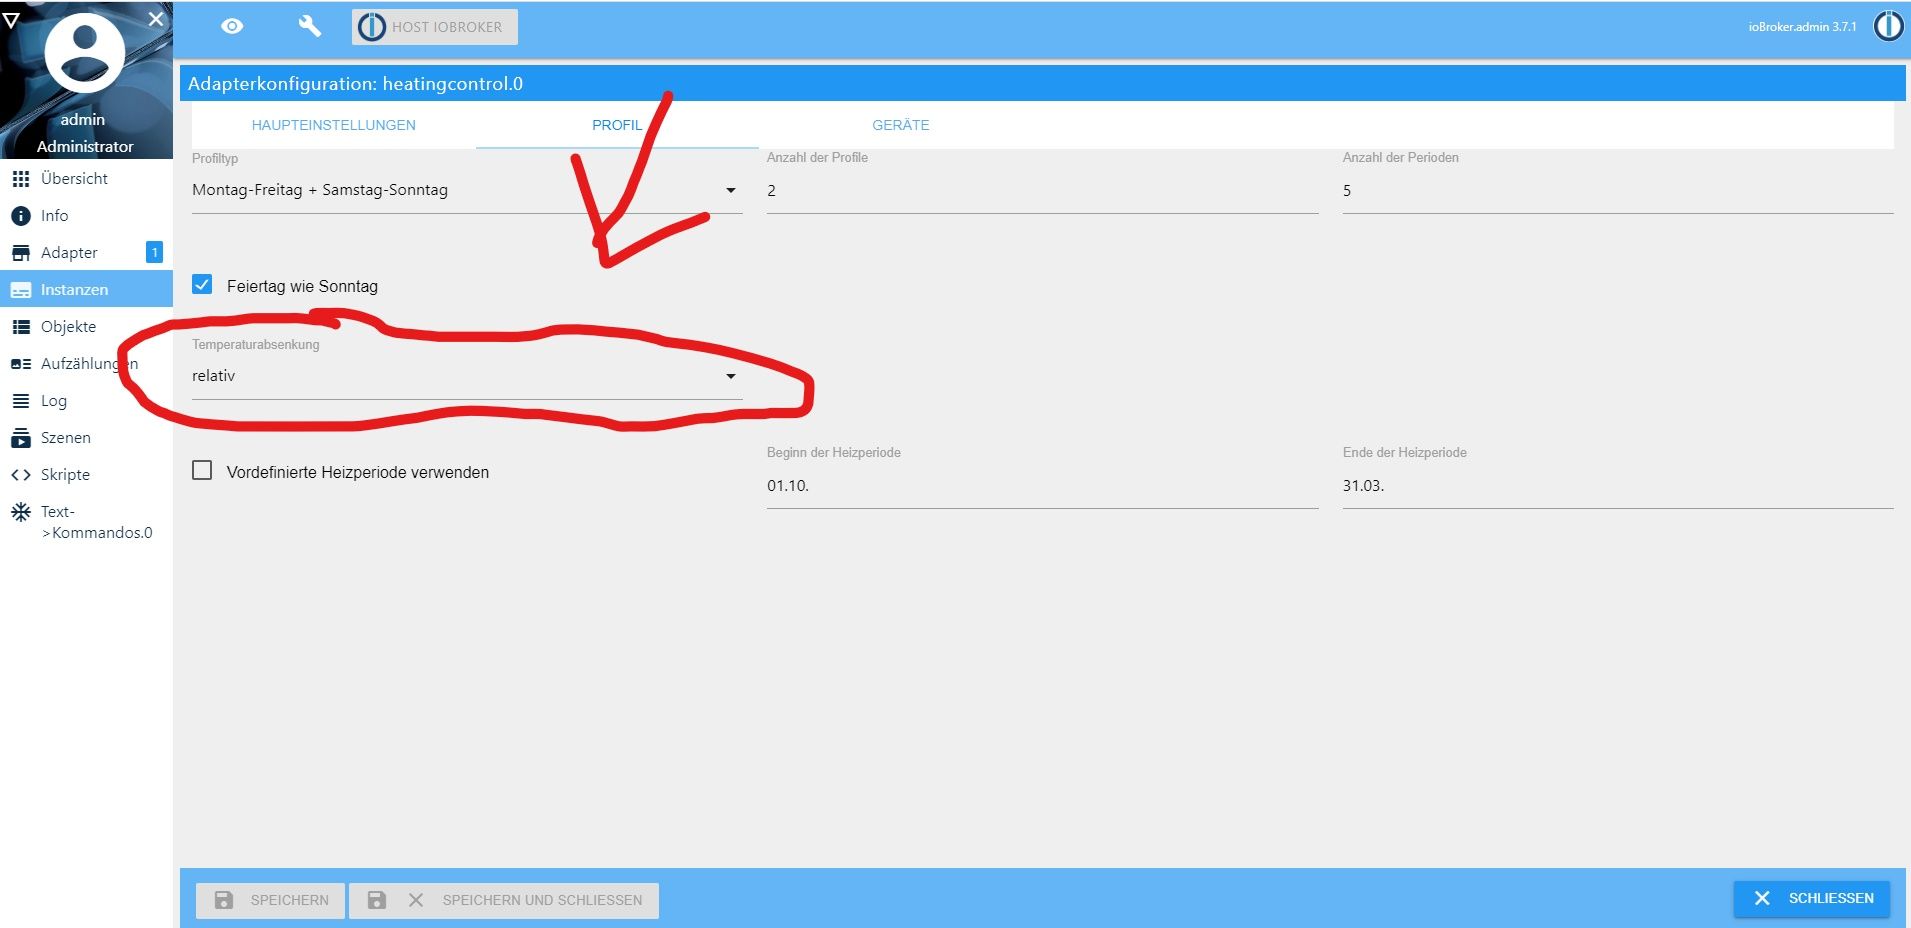Click the Anzahl der Perioden field

1616,191
